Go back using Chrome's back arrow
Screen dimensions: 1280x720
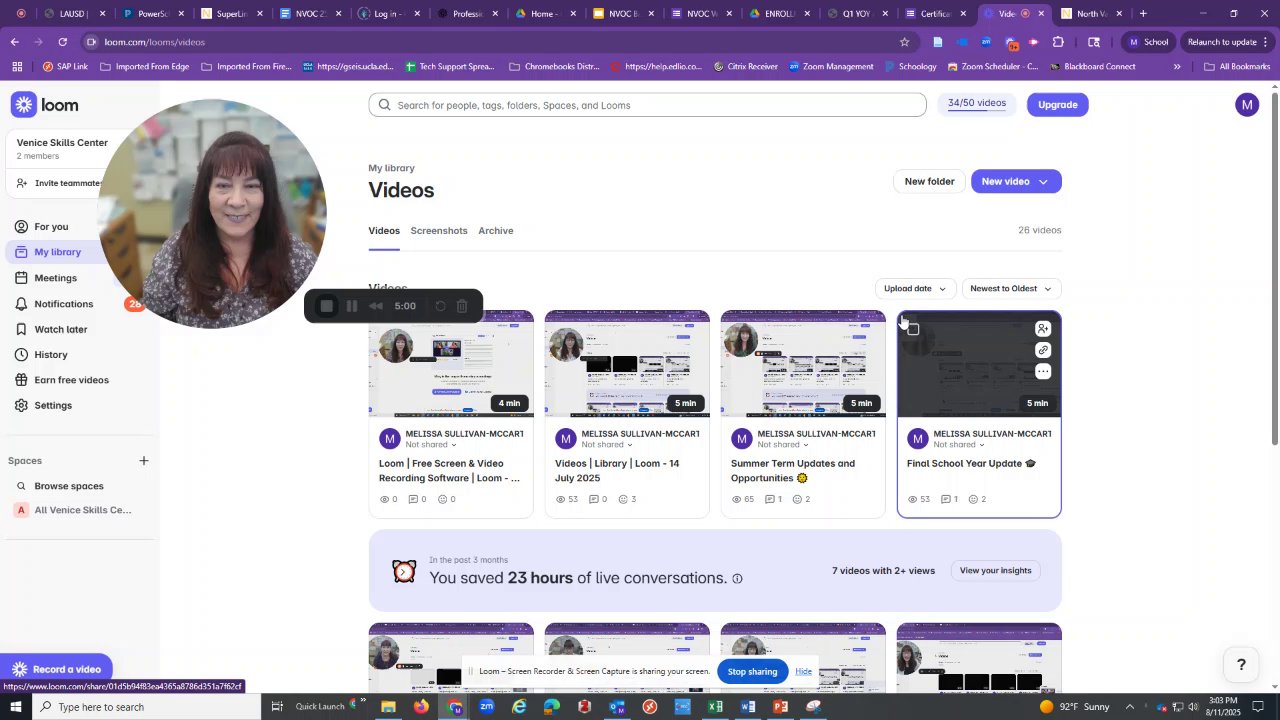(x=14, y=42)
